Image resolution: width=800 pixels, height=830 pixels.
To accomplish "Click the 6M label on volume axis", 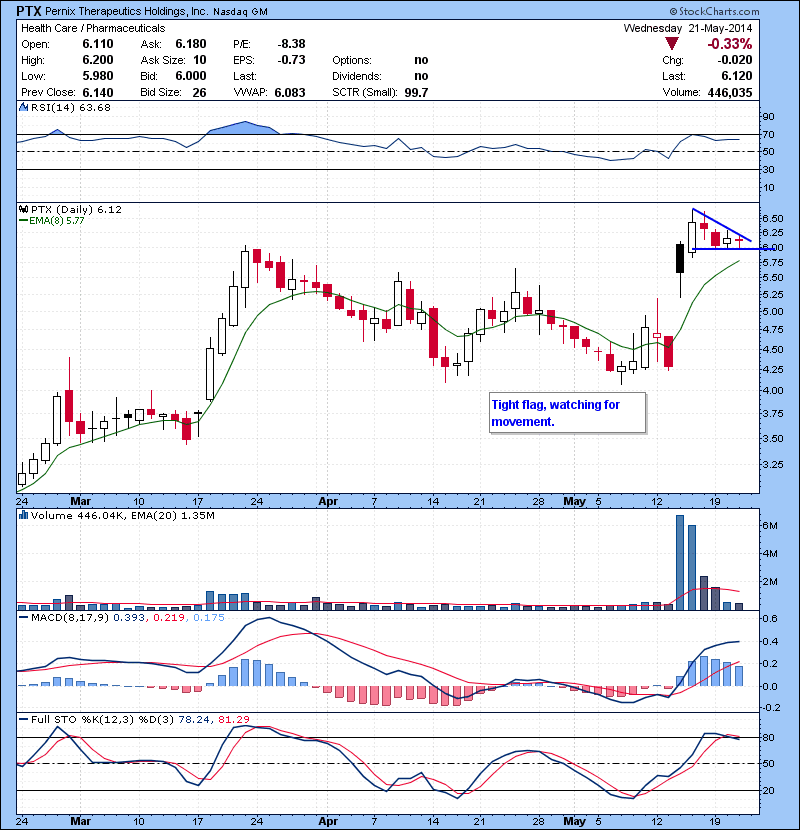I will tap(770, 526).
